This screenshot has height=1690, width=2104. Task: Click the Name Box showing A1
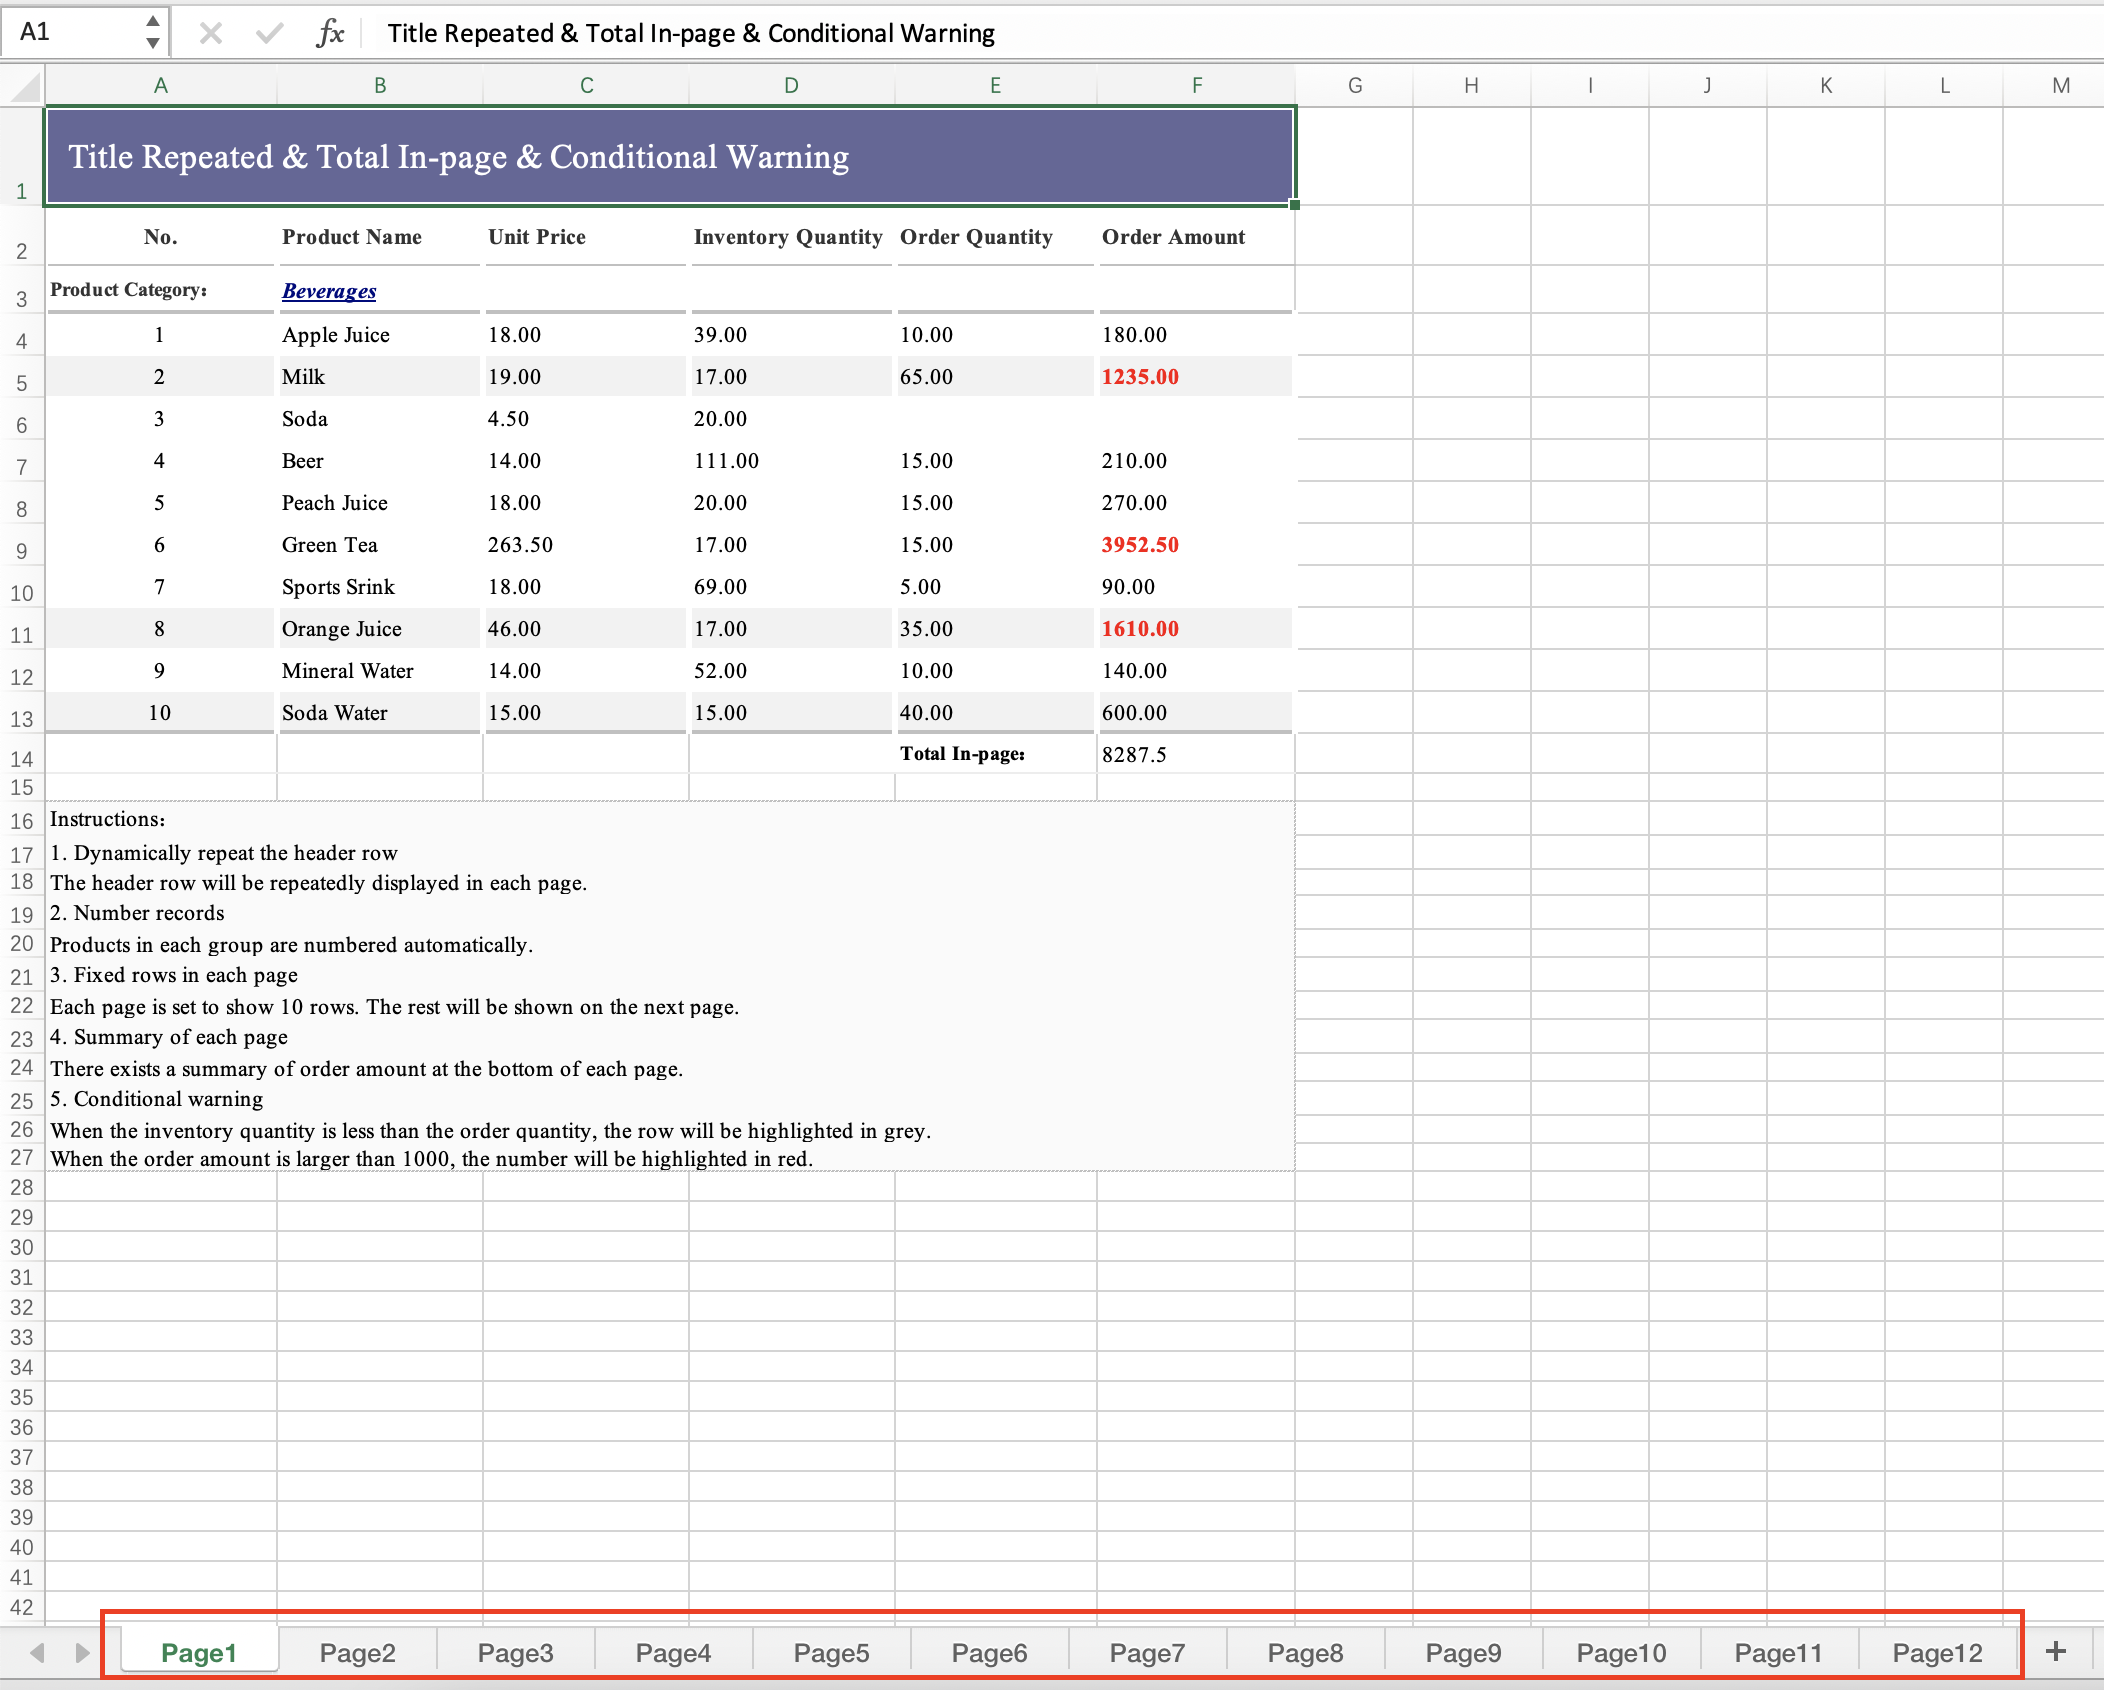(x=70, y=32)
